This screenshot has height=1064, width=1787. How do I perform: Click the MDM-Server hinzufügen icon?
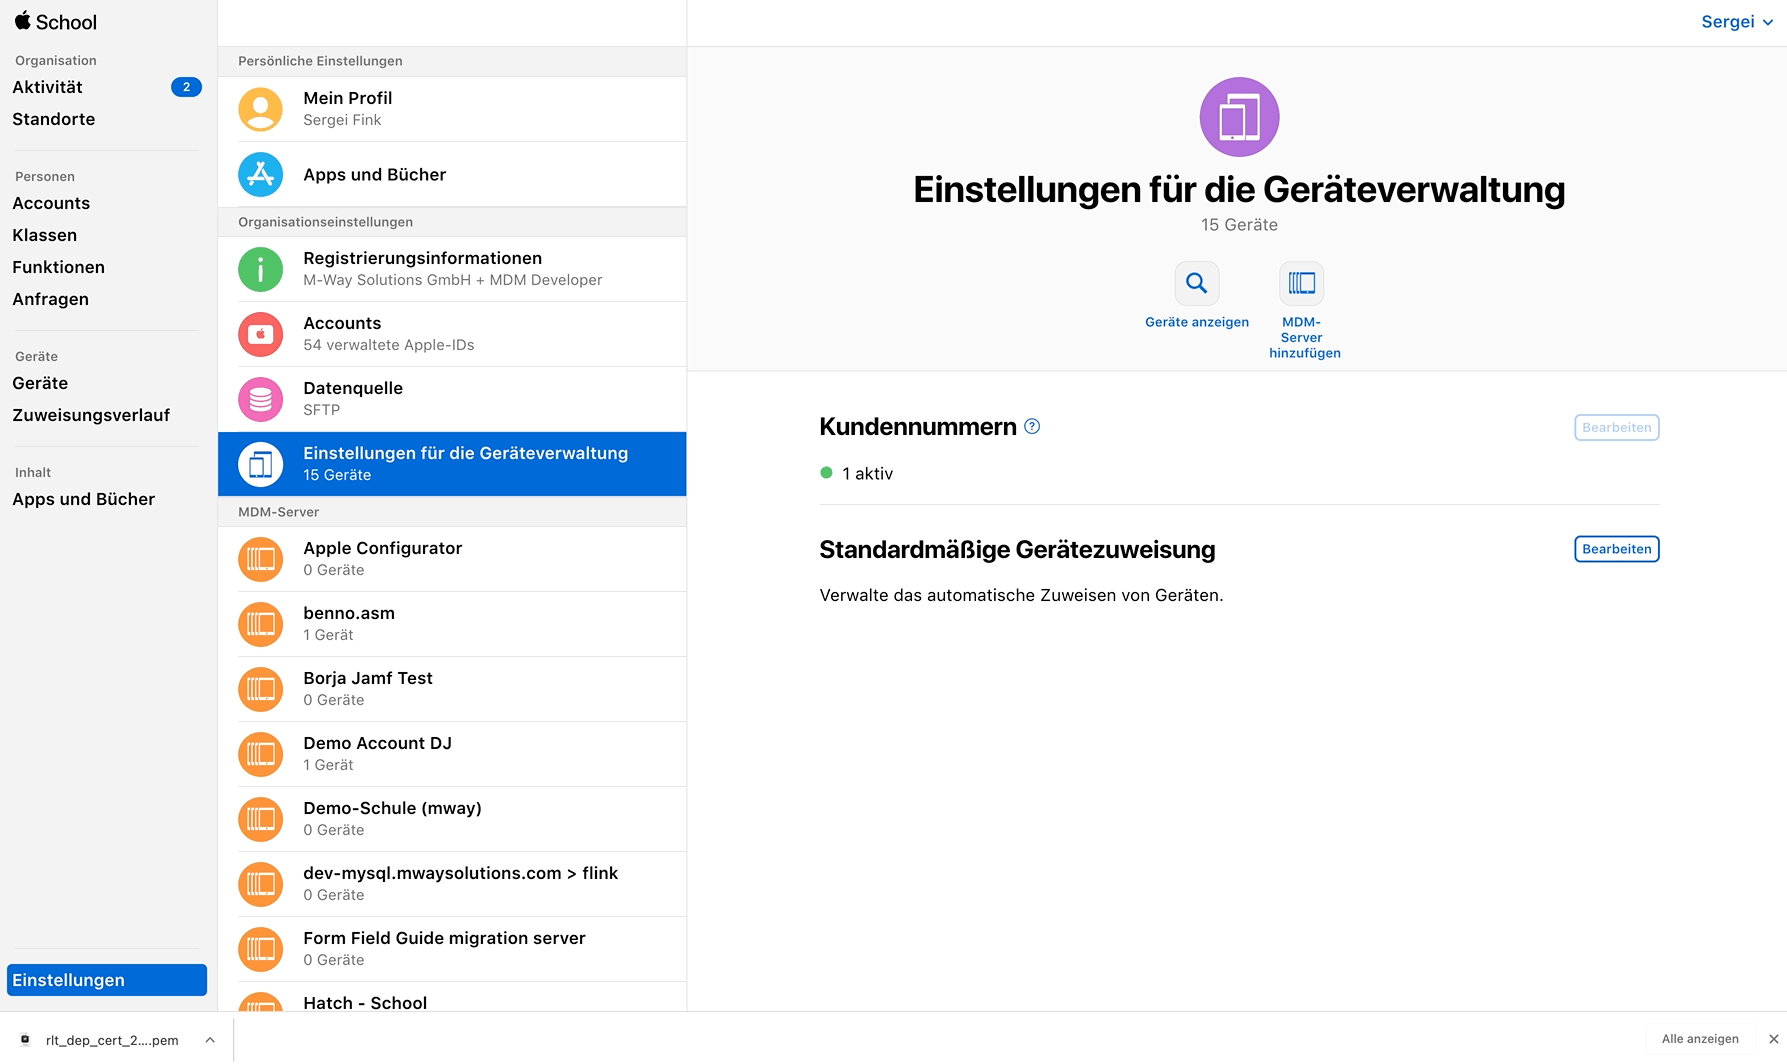point(1301,283)
